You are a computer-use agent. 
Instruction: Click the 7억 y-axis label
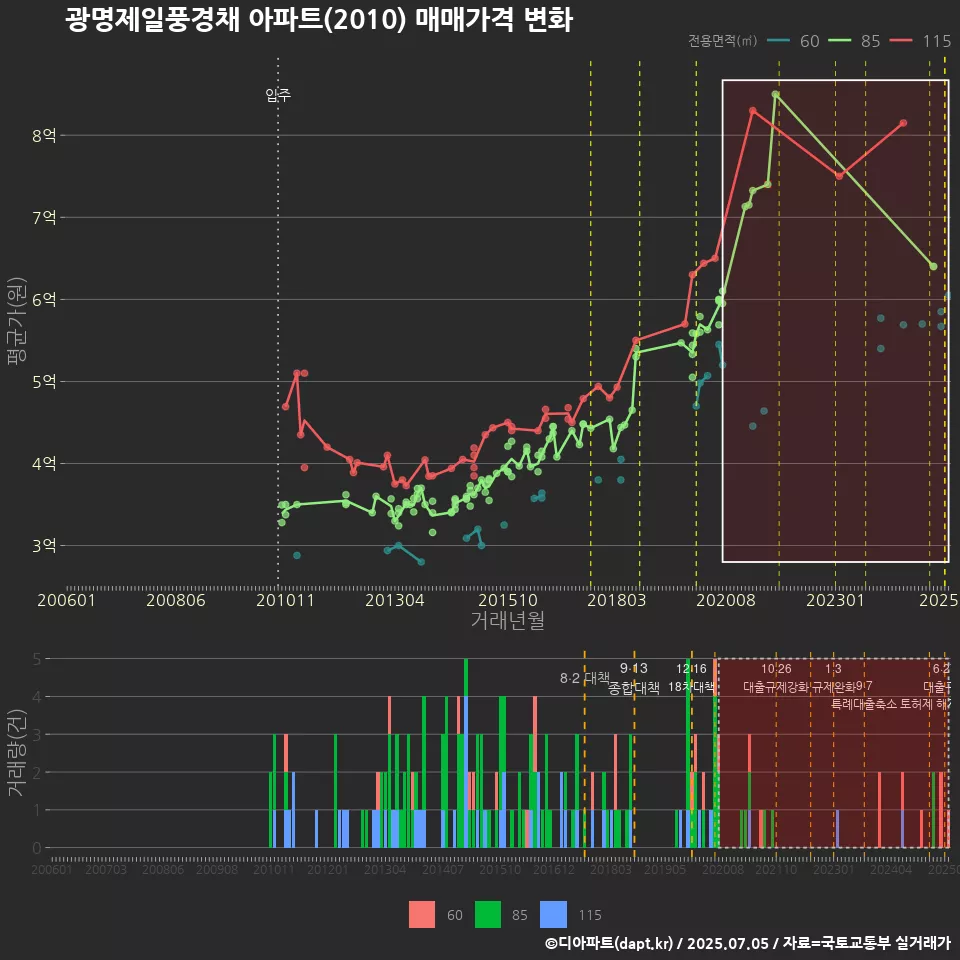point(44,217)
